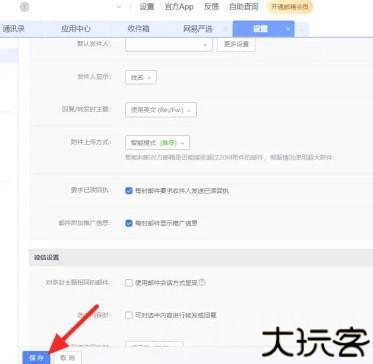Open the 发件人显示 姓名 dropdown
Image resolution: width=373 pixels, height=364 pixels.
(141, 77)
